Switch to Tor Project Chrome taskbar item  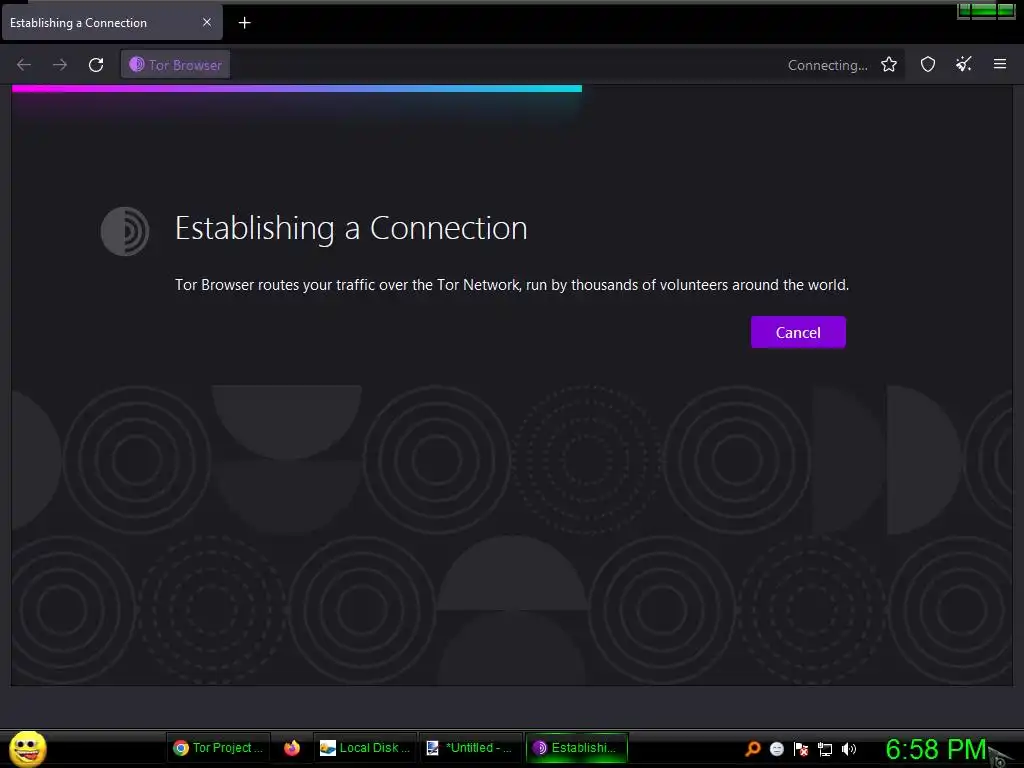218,748
